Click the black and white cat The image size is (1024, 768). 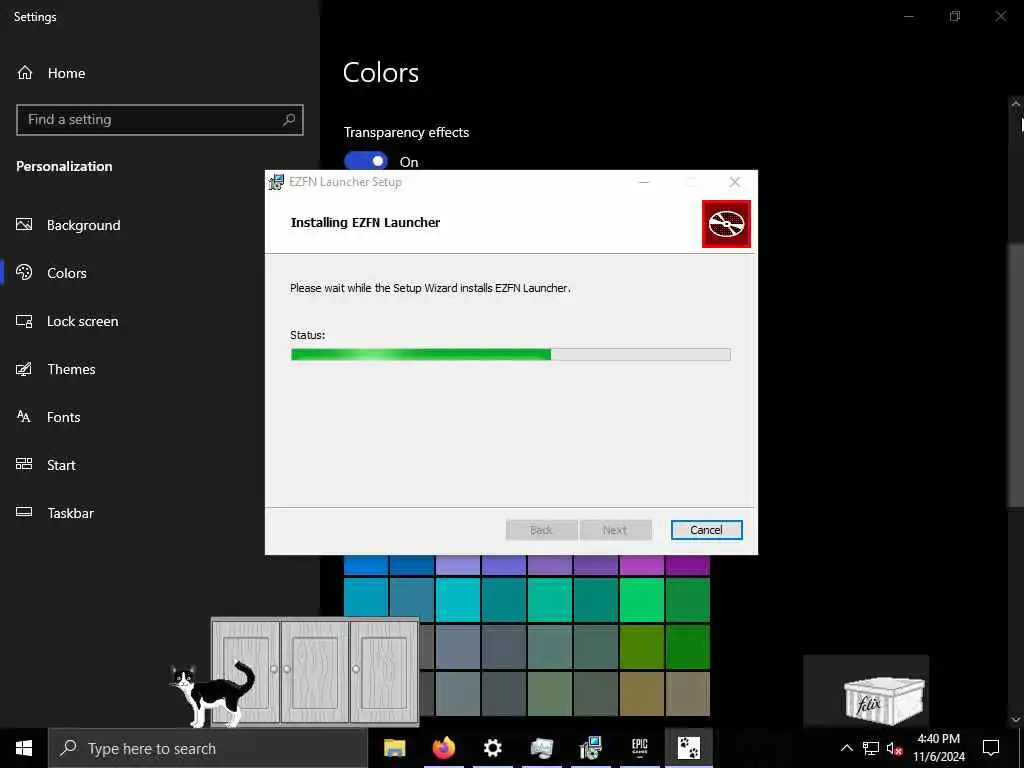click(x=212, y=692)
